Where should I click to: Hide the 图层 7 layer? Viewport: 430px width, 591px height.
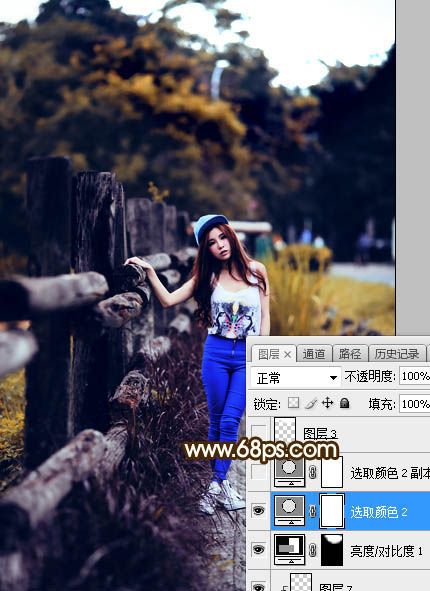point(259,586)
